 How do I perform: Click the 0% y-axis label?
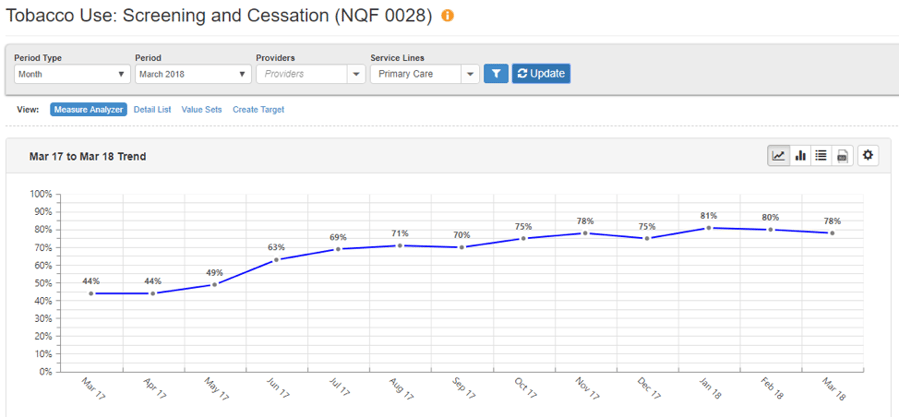click(45, 372)
